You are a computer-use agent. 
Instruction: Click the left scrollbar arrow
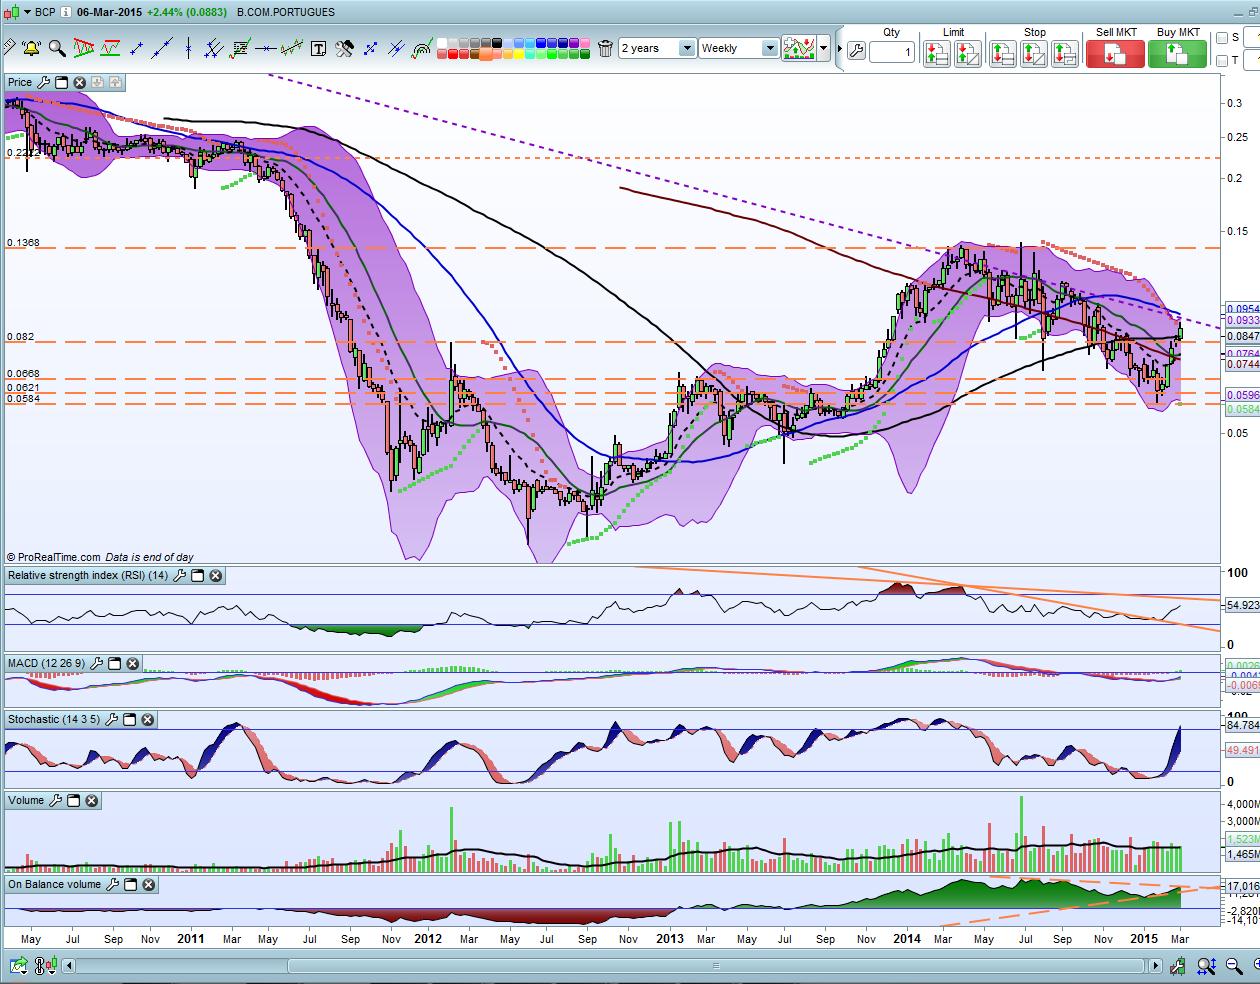pyautogui.click(x=67, y=966)
